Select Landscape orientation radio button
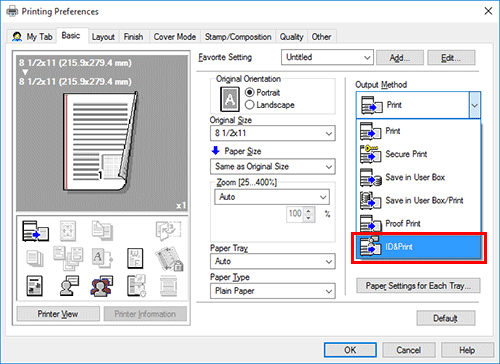The height and width of the screenshot is (364, 500). pyautogui.click(x=249, y=105)
